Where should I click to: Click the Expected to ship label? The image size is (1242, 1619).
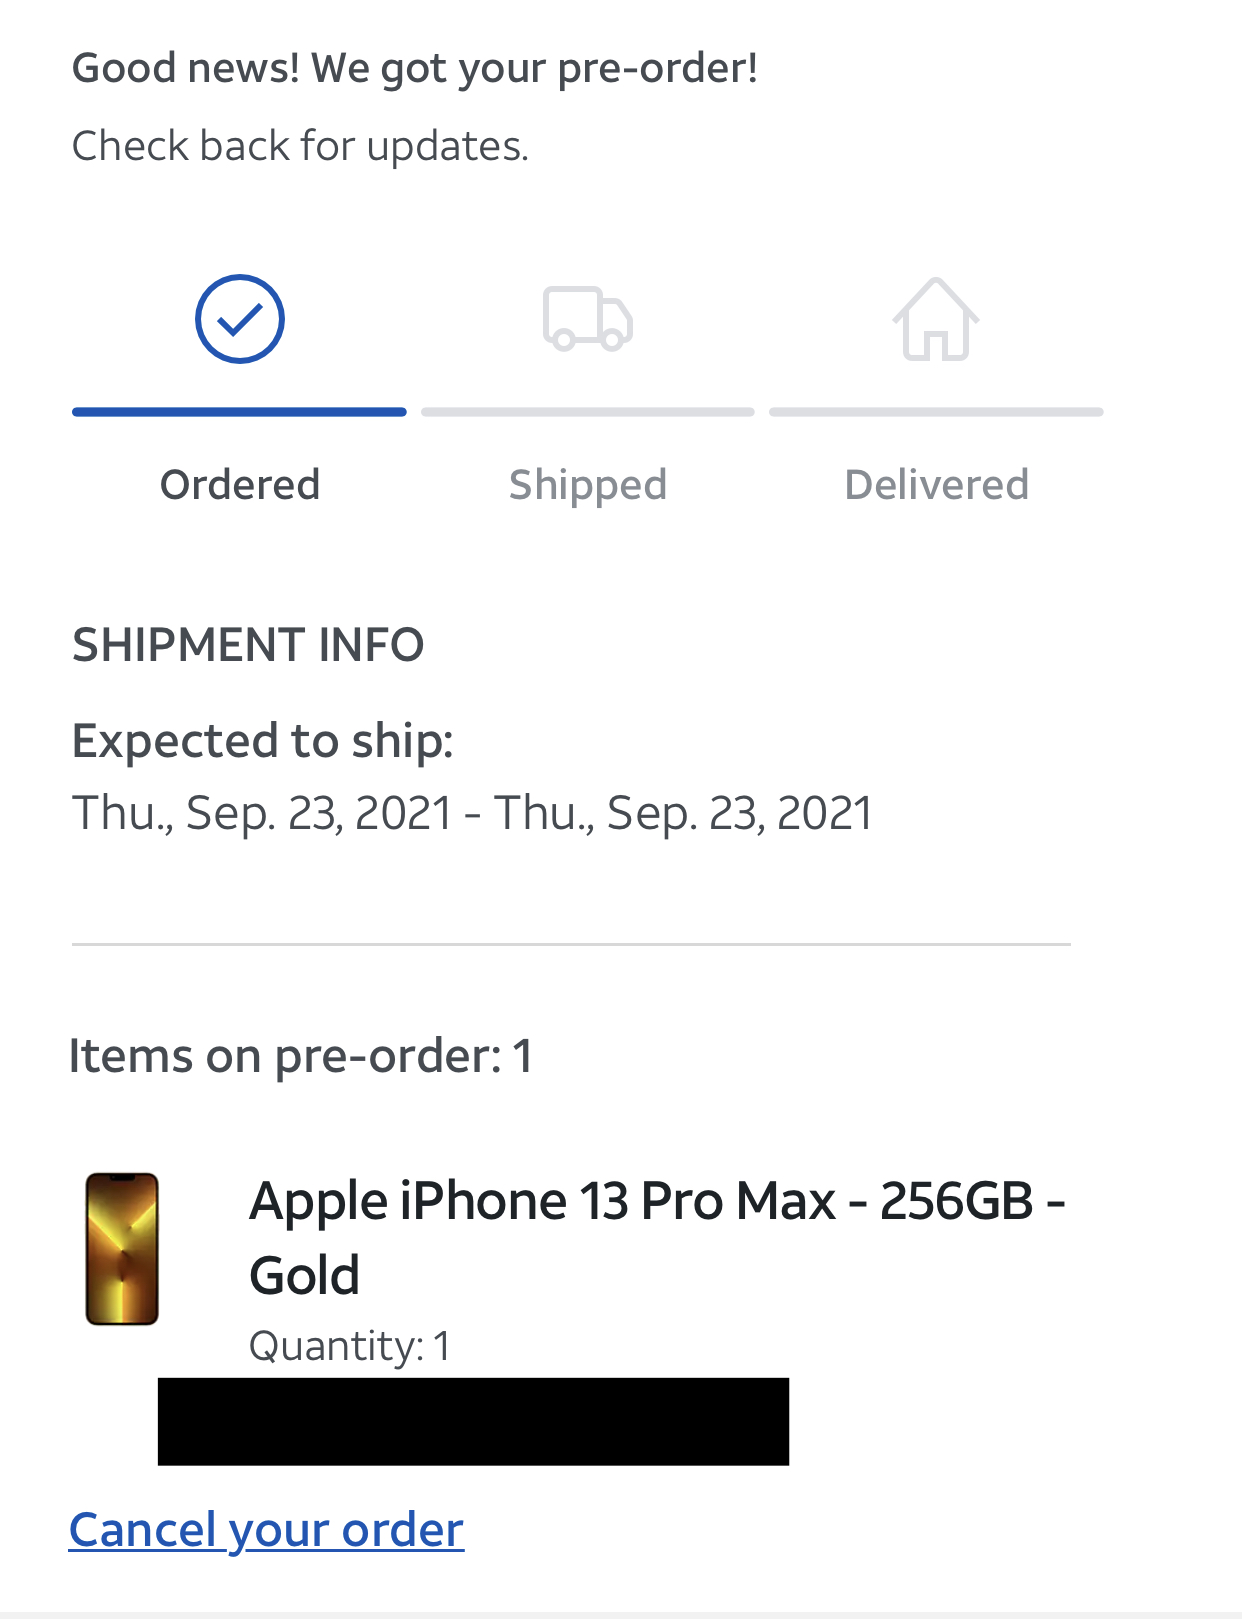click(263, 742)
